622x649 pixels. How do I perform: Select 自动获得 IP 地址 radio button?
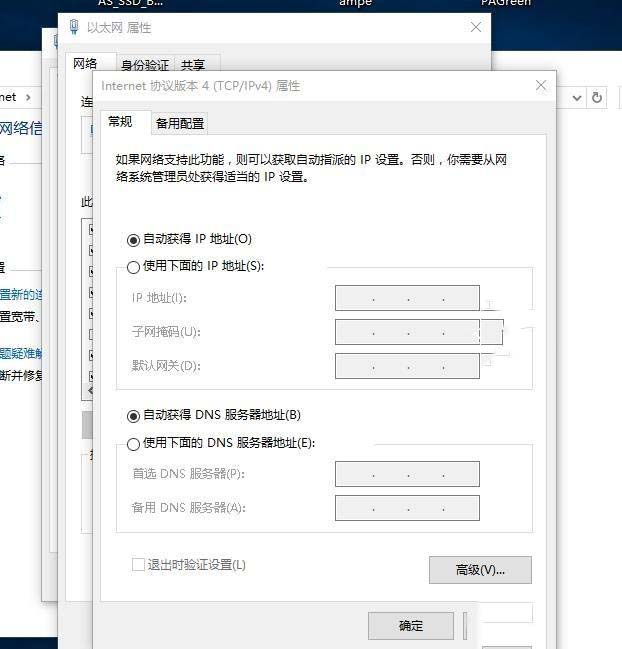click(133, 240)
